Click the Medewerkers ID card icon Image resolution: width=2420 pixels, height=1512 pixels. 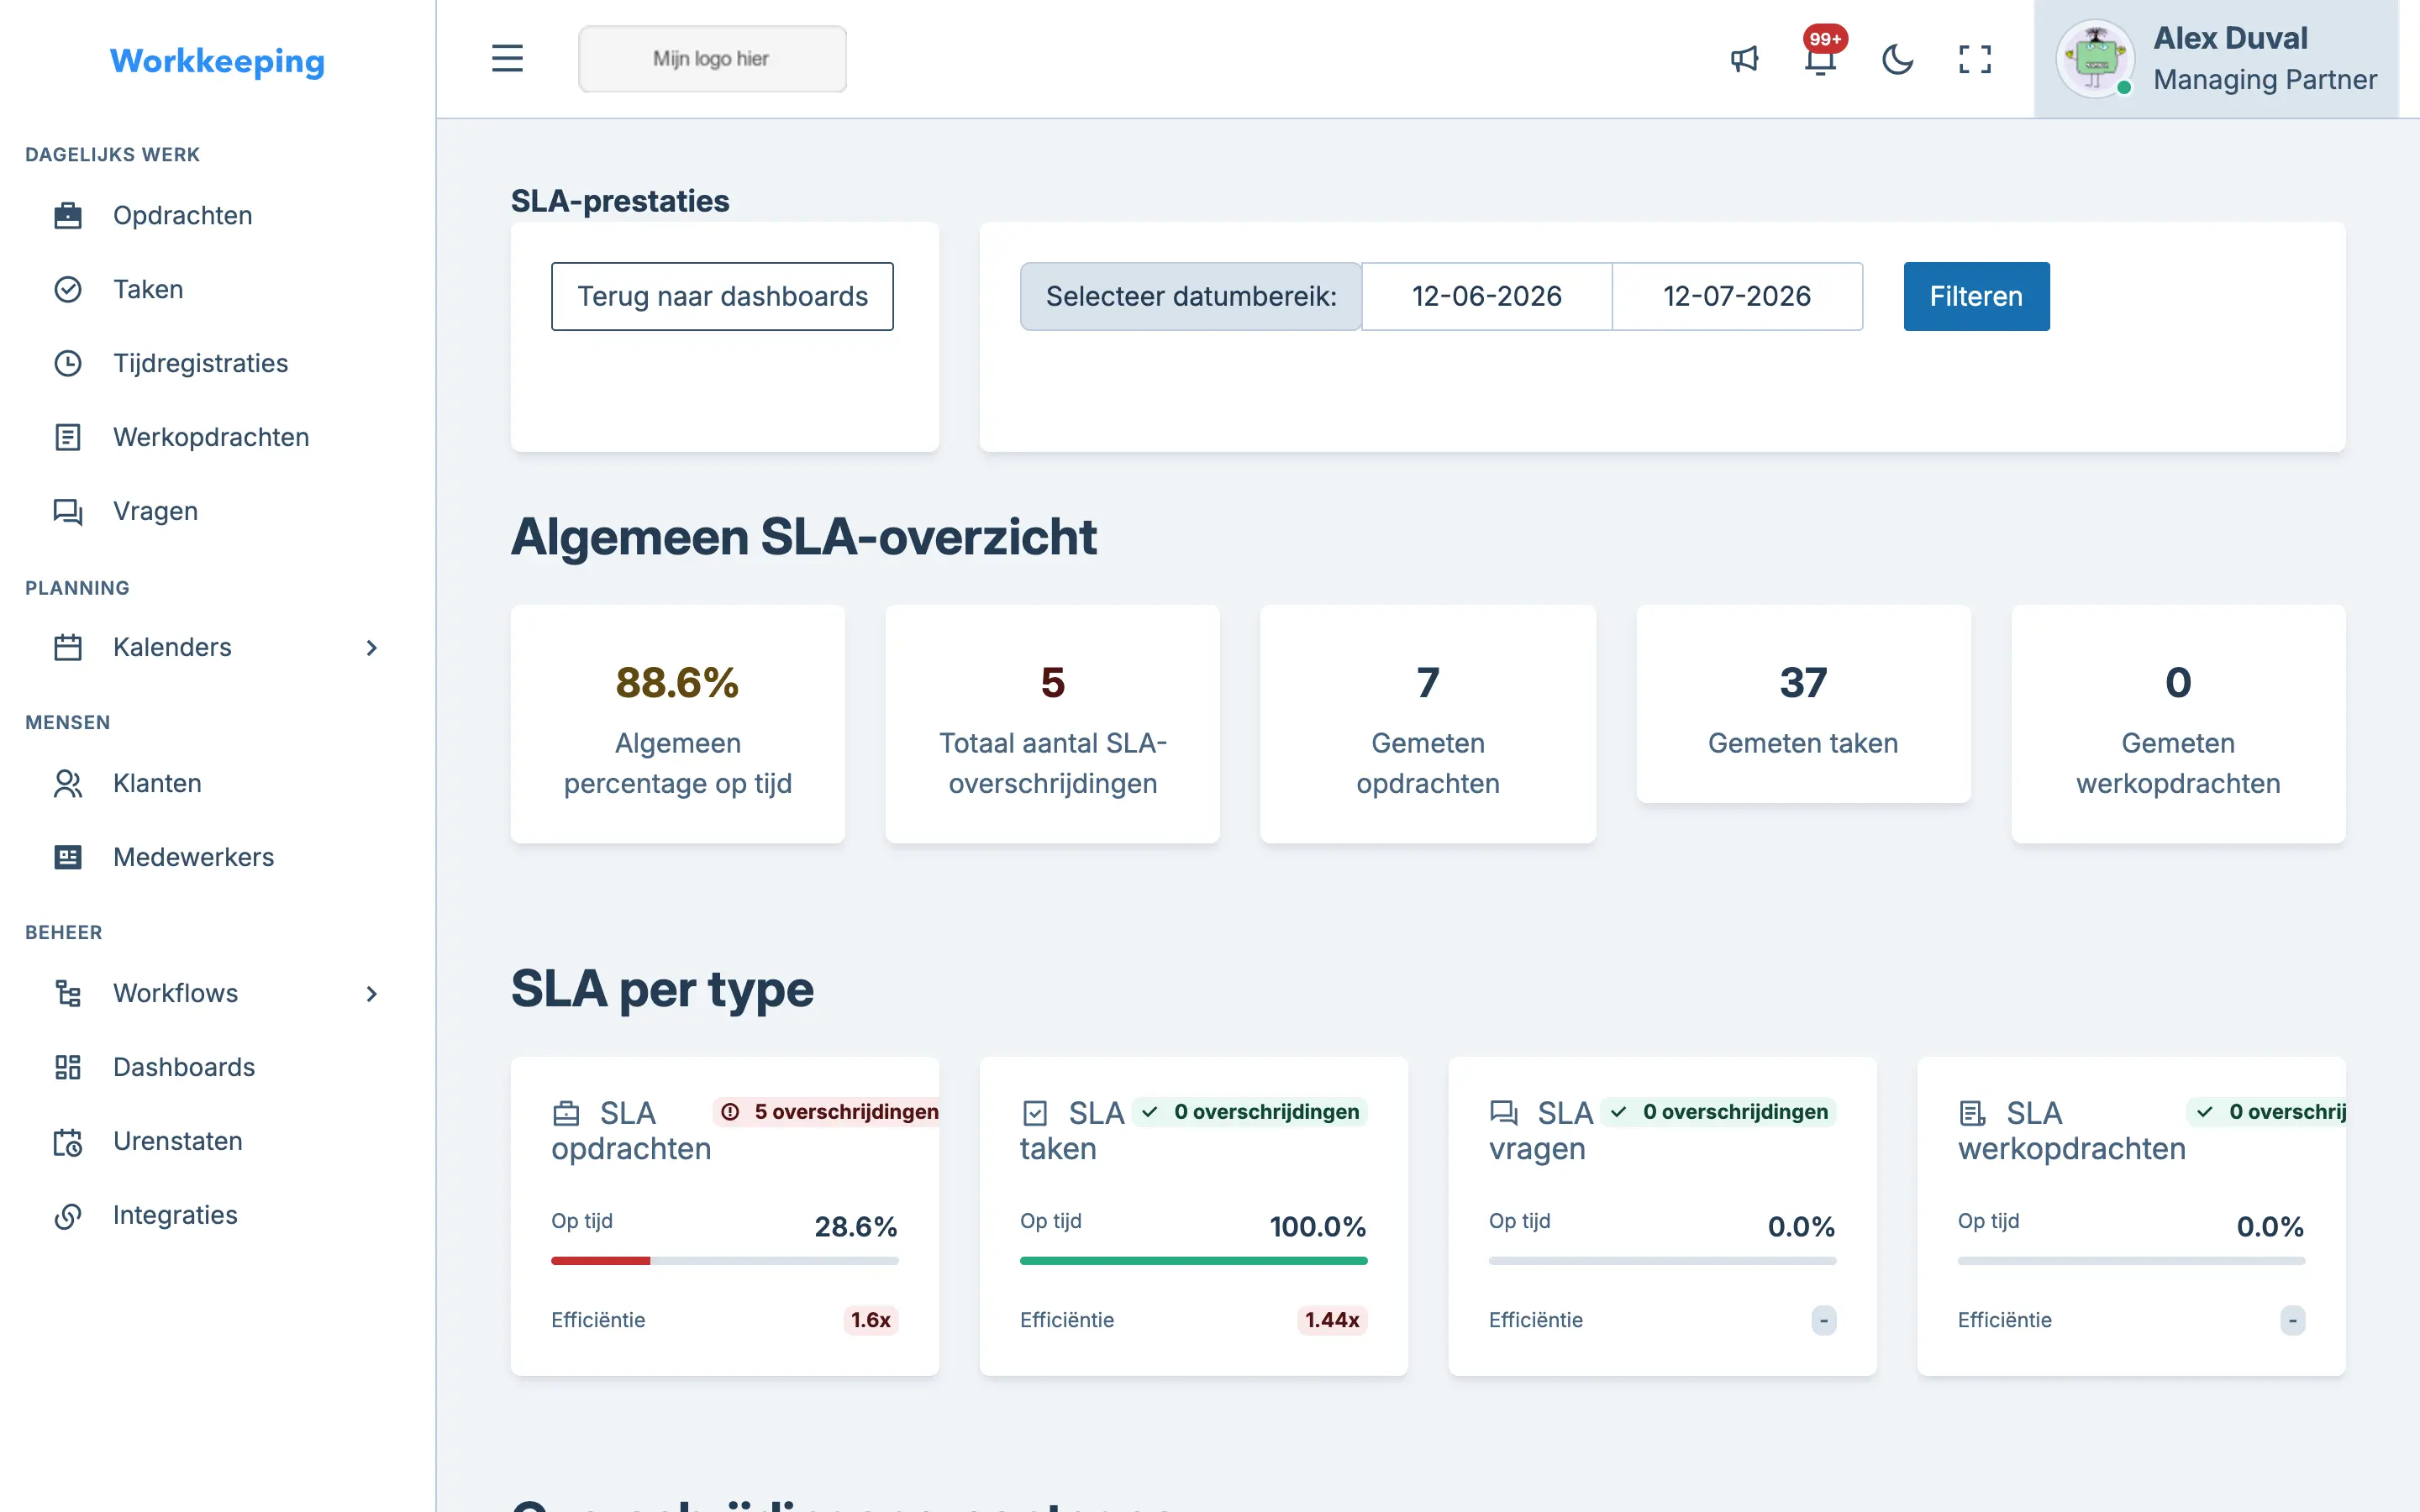point(67,857)
